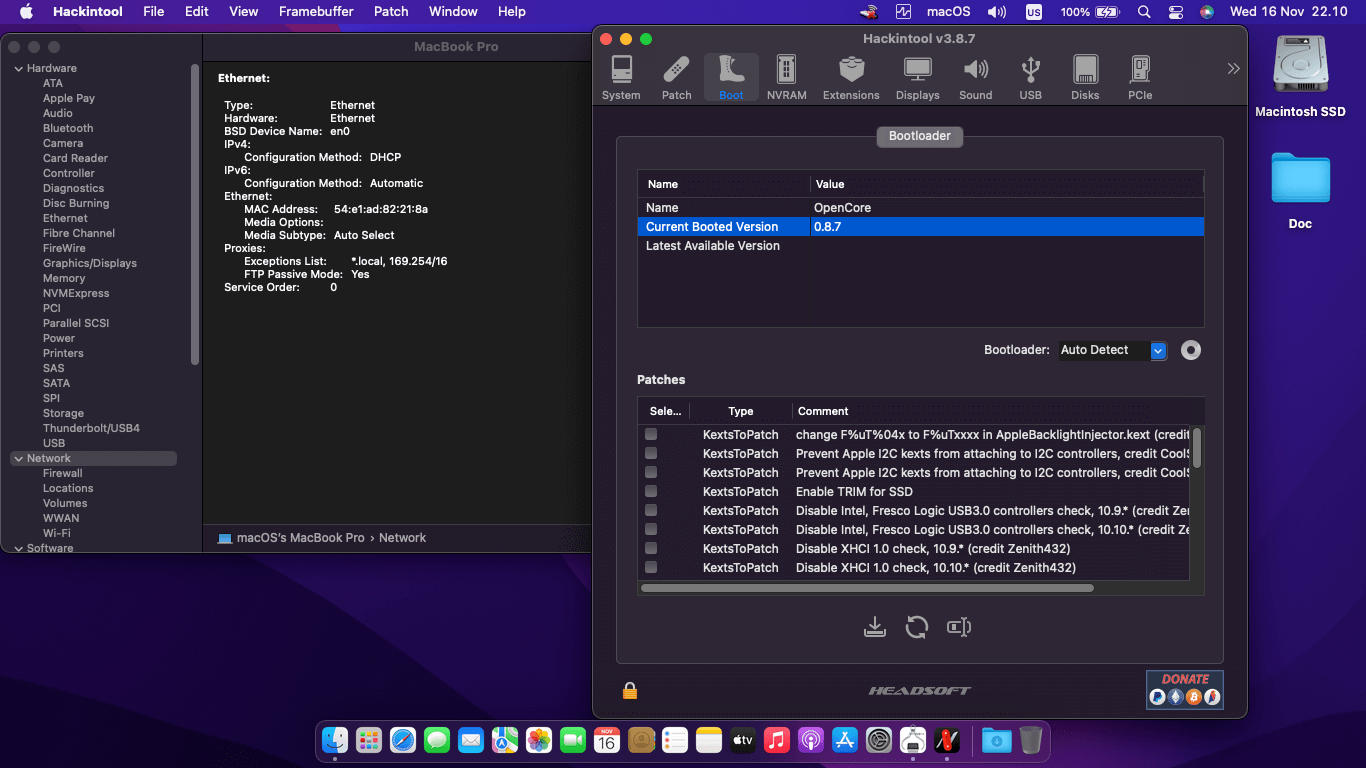
Task: Select Graphics/Displays in the sidebar
Action: point(90,263)
